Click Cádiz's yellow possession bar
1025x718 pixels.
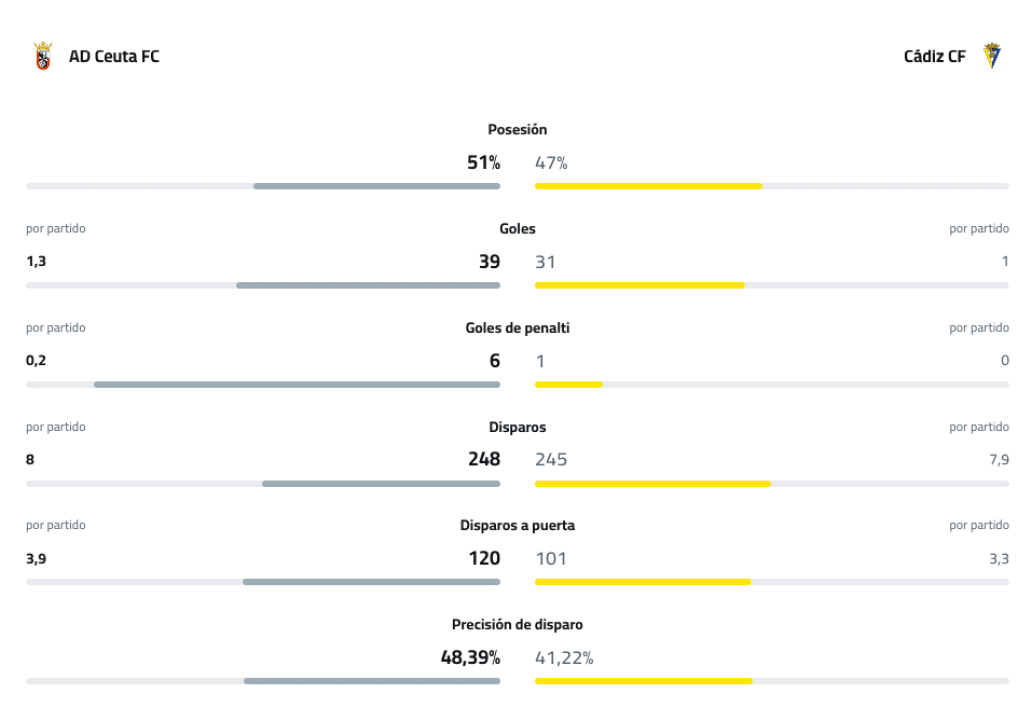pyautogui.click(x=648, y=186)
